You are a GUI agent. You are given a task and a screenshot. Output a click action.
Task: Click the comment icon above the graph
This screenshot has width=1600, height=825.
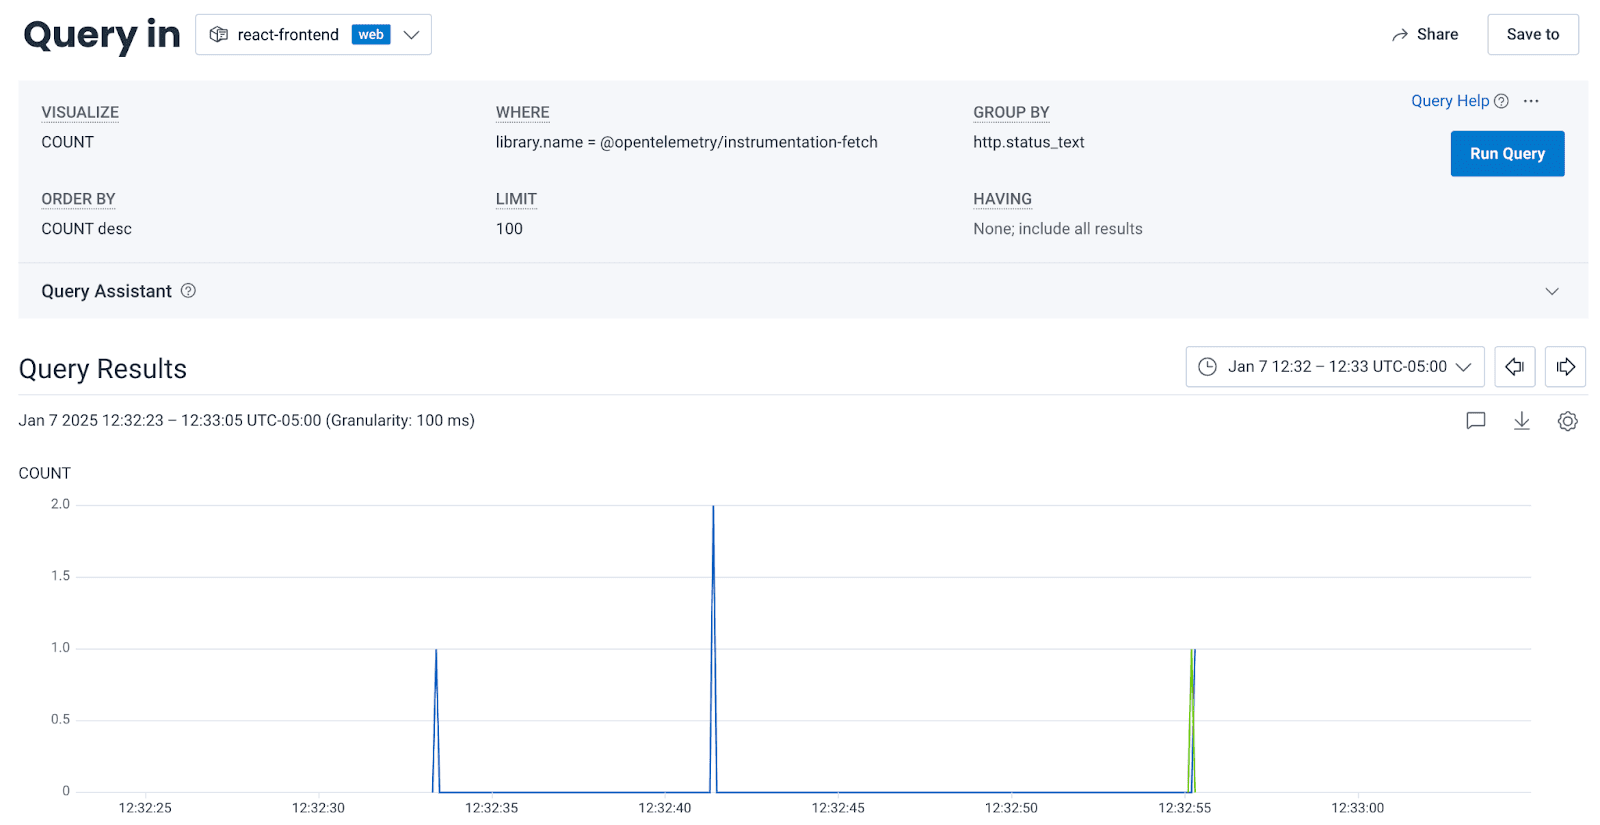coord(1475,421)
